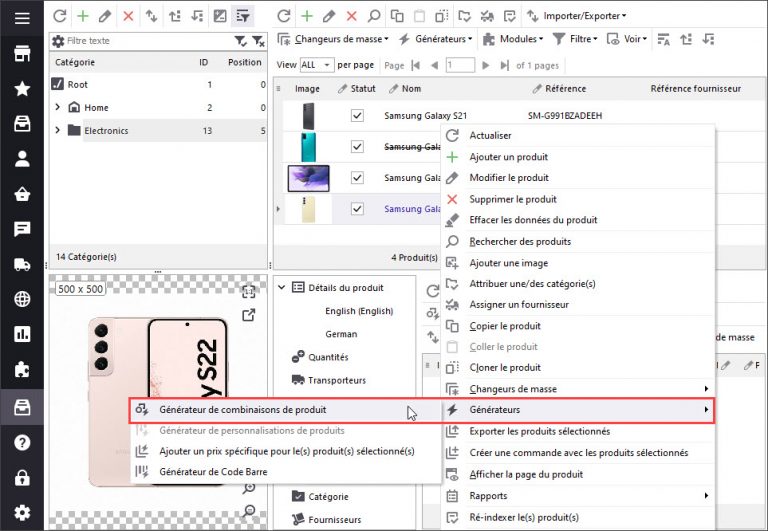Open customers person icon in sidebar
The height and width of the screenshot is (531, 768).
(x=22, y=159)
